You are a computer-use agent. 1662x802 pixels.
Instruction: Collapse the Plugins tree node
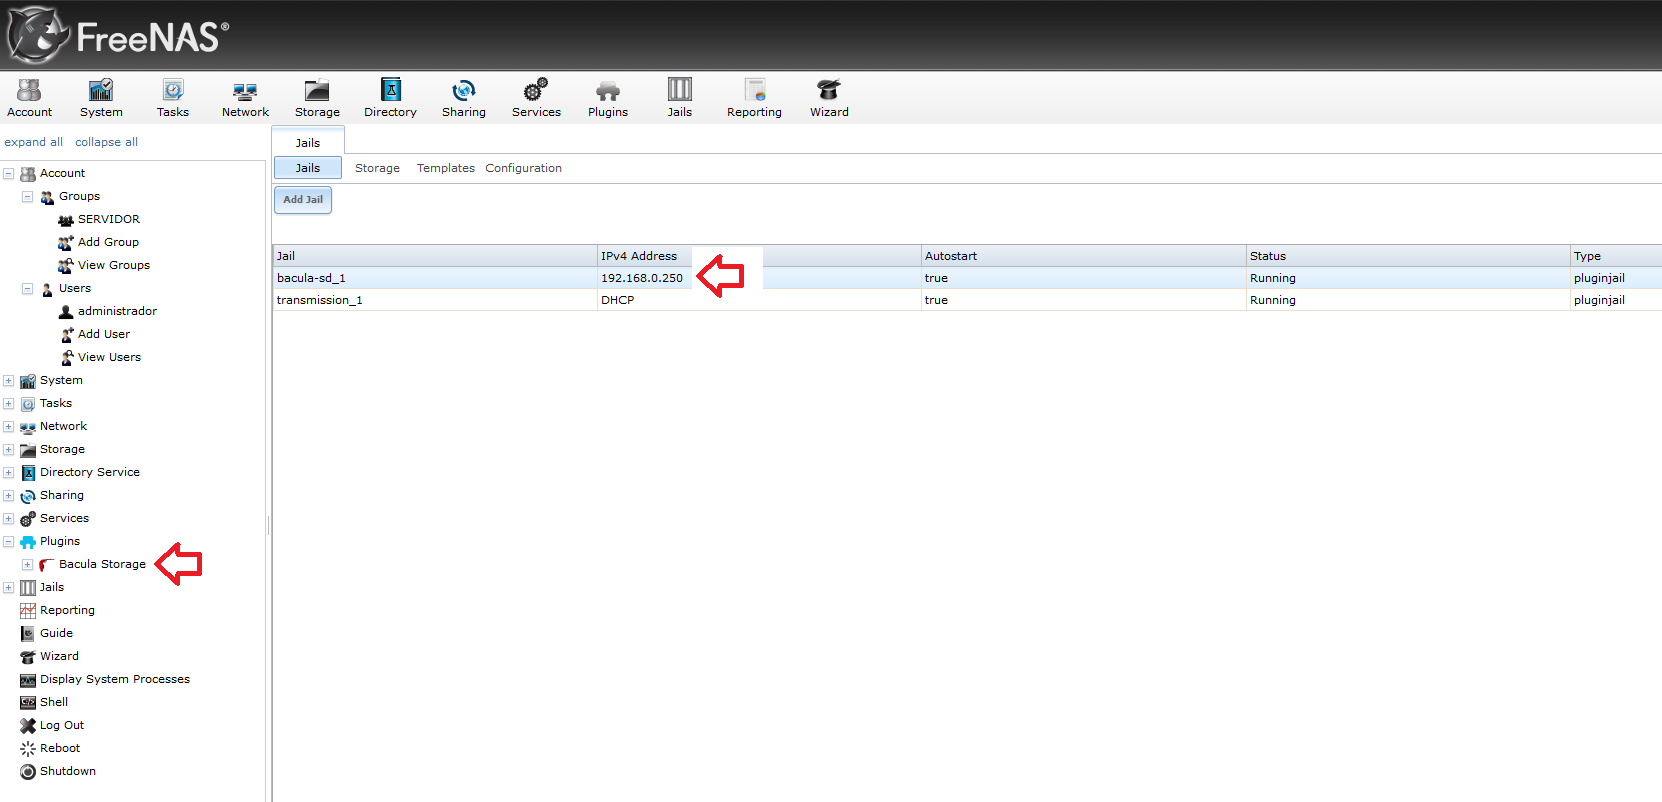coord(9,542)
